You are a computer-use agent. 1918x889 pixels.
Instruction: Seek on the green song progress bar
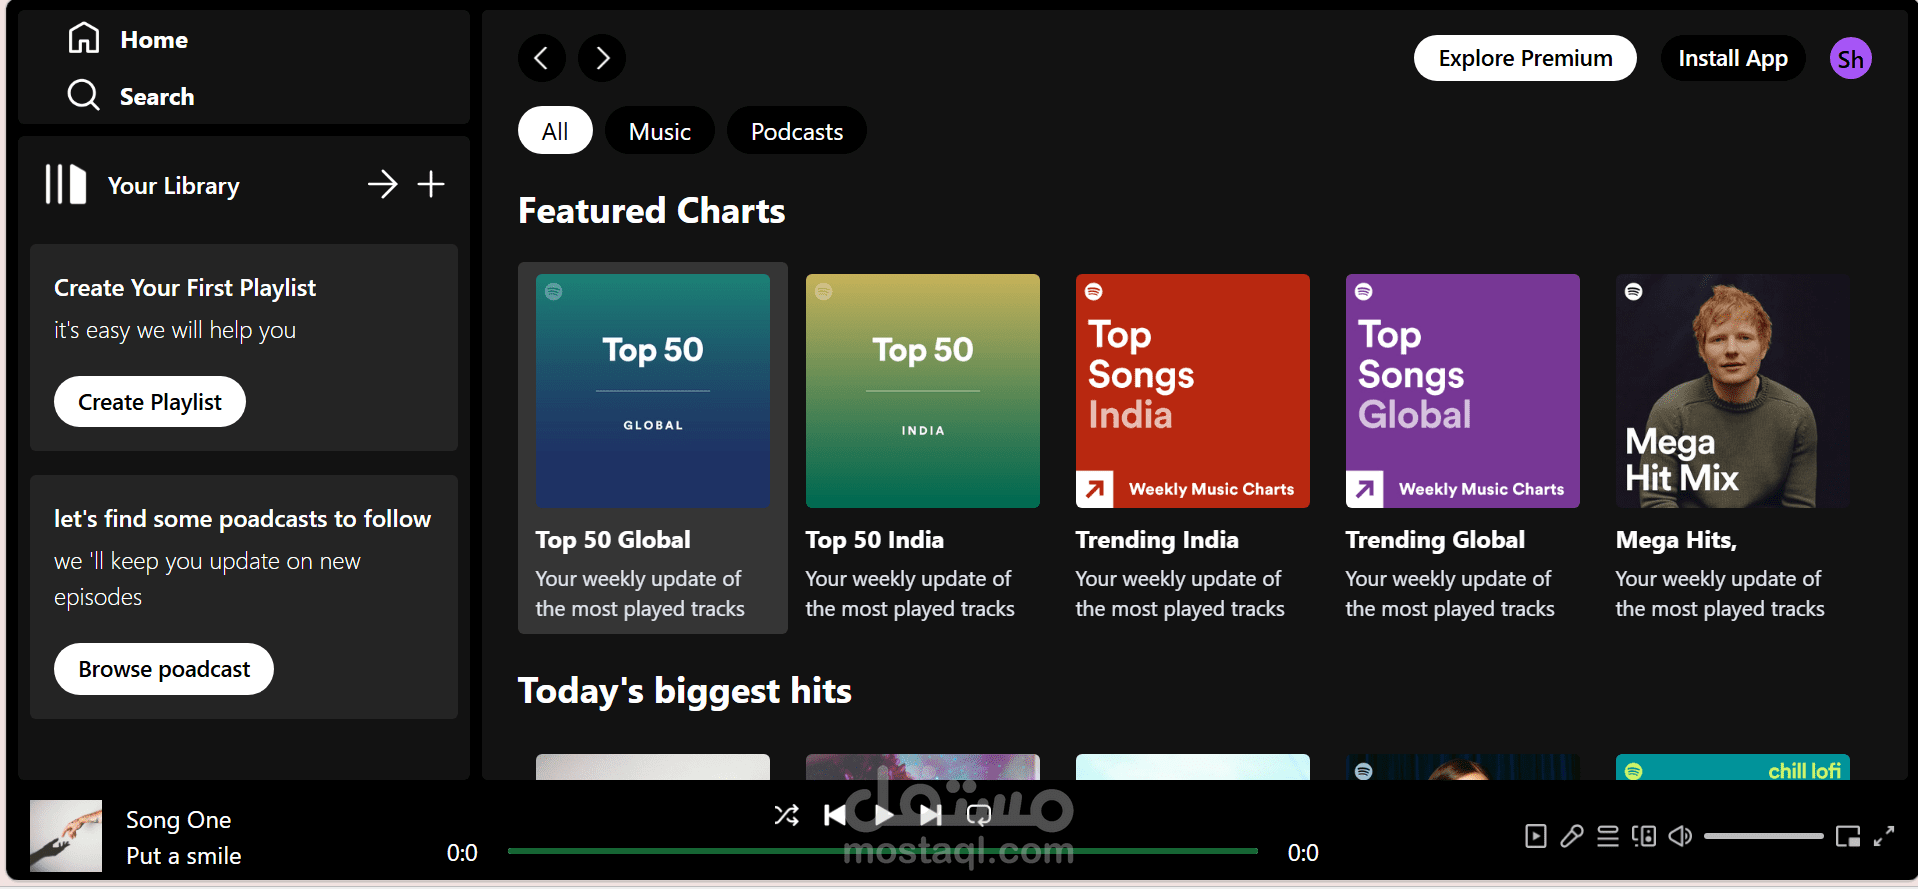(883, 851)
